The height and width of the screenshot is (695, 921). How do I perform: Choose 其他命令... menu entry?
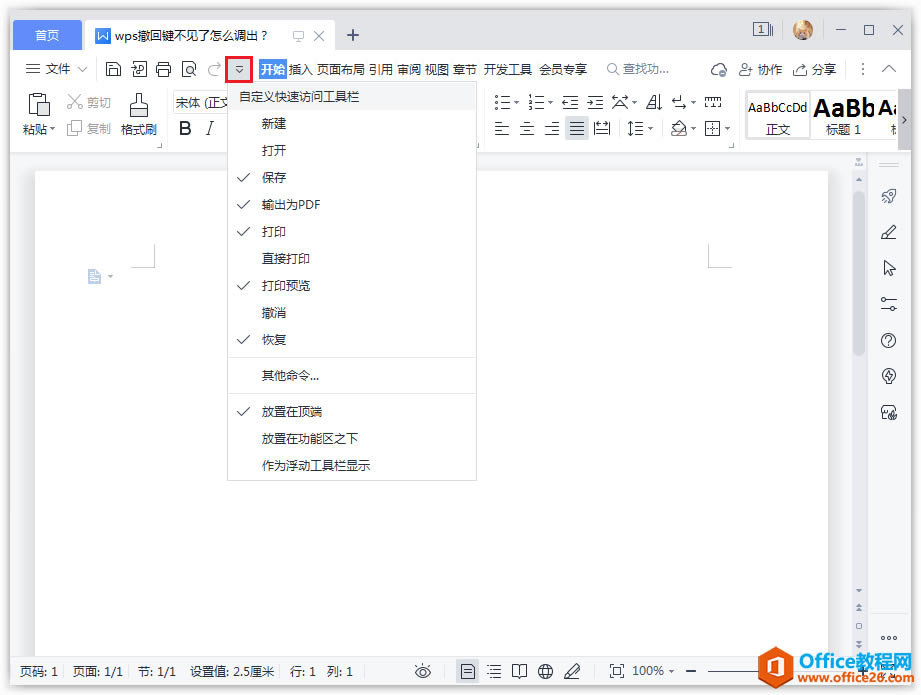pos(351,375)
